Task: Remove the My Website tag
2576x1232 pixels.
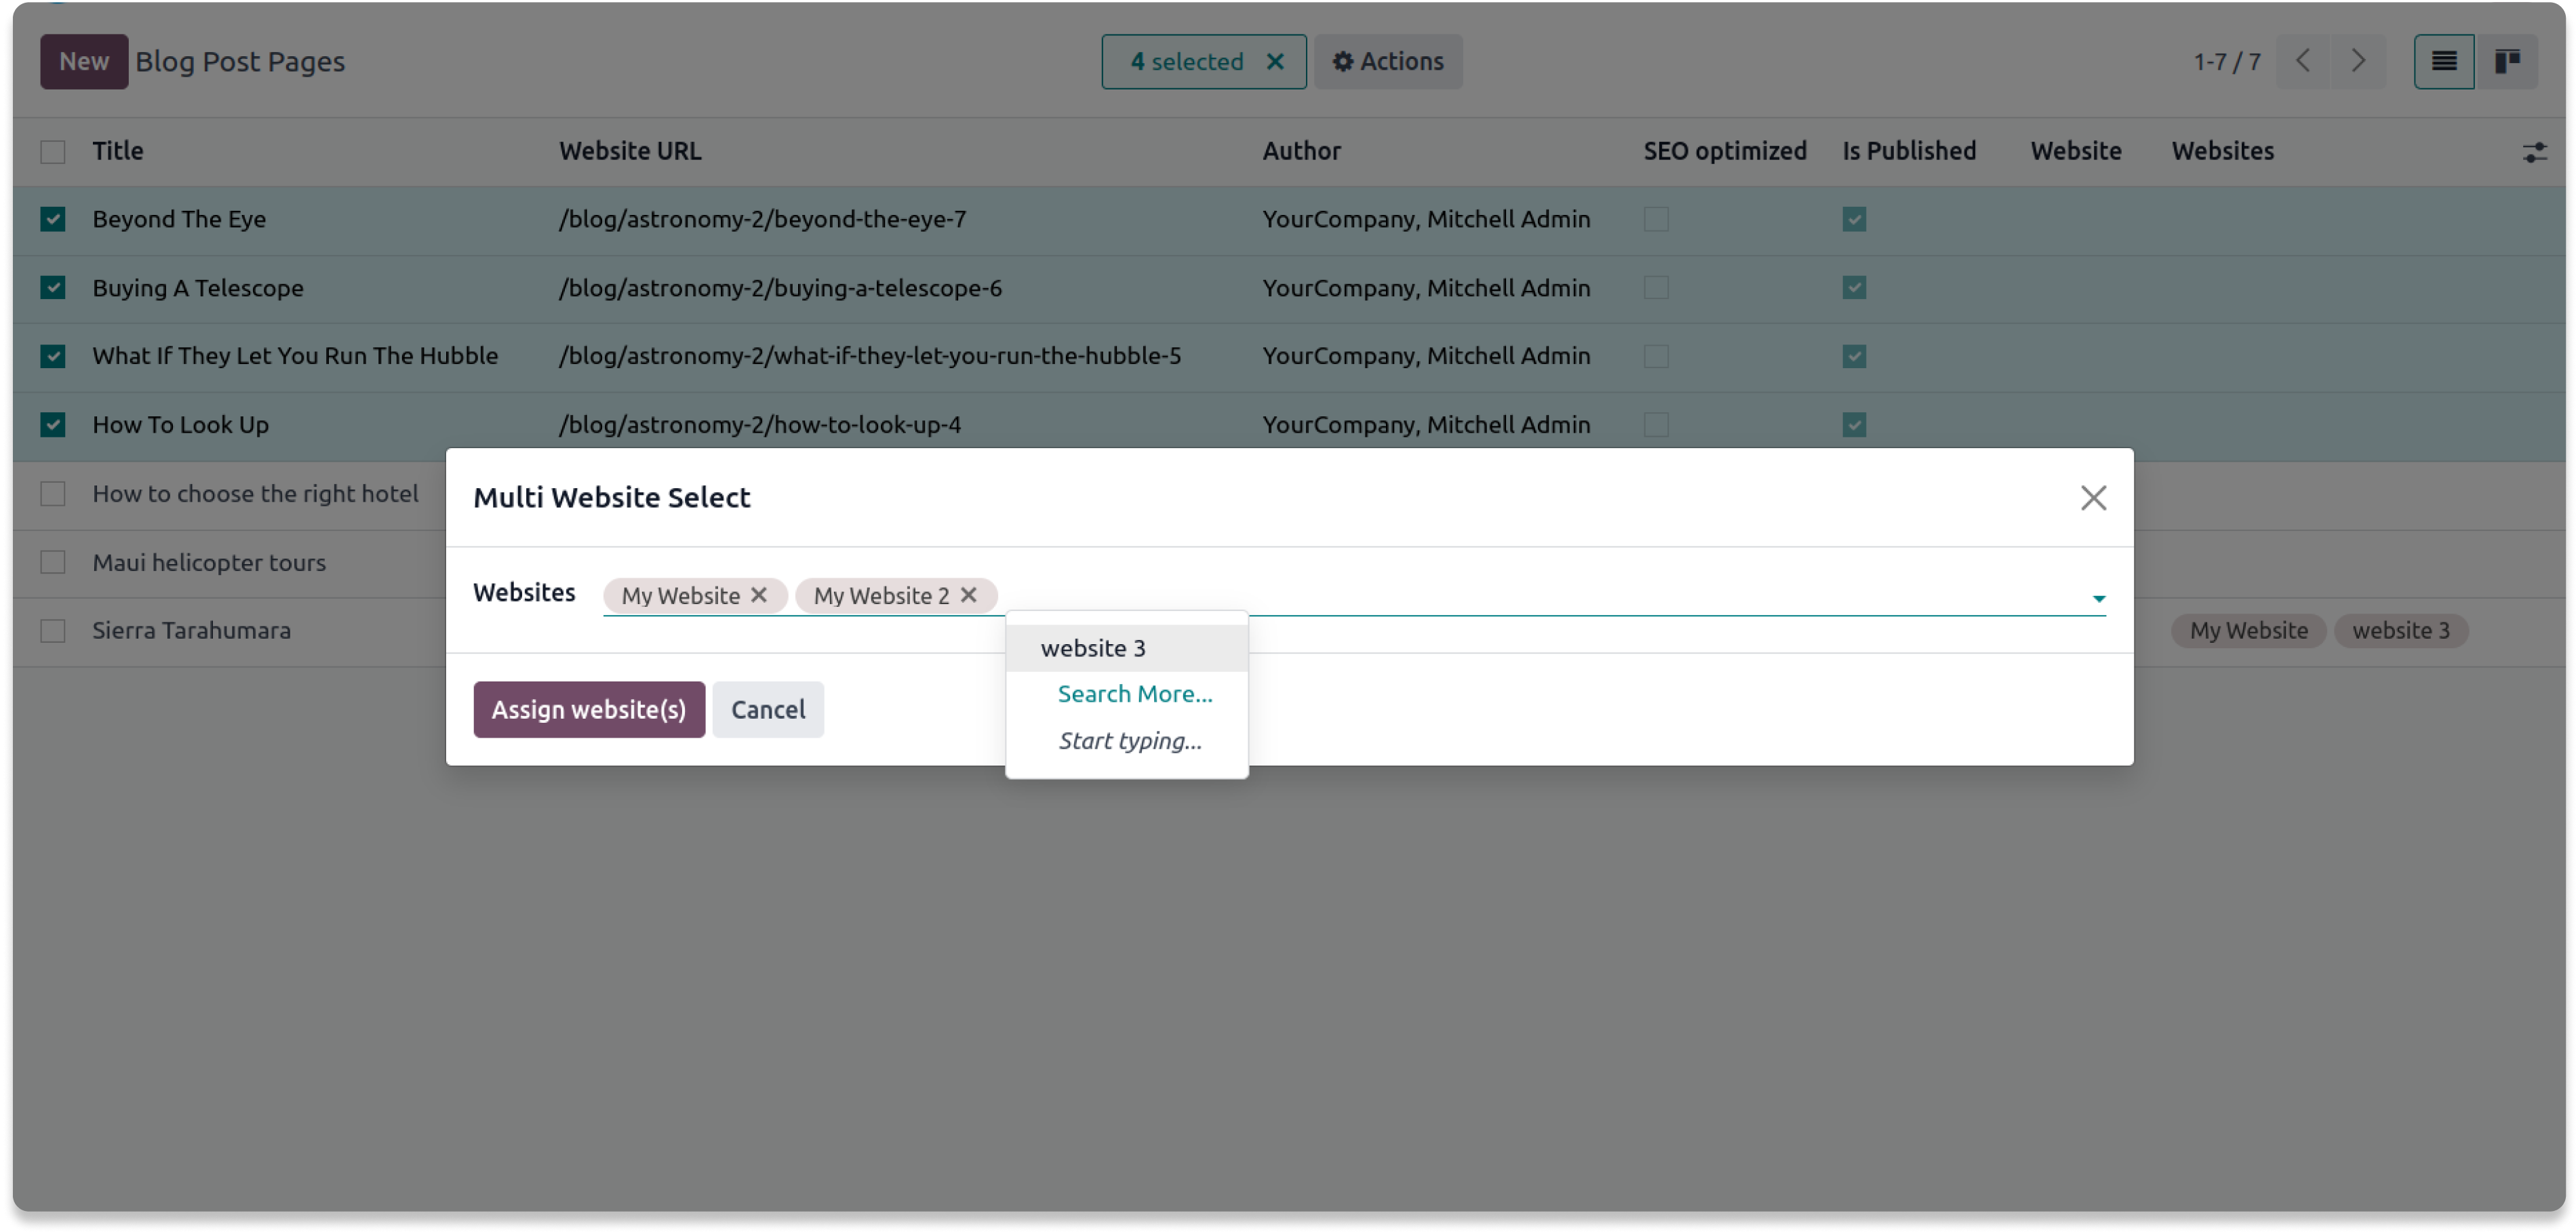Action: point(759,595)
